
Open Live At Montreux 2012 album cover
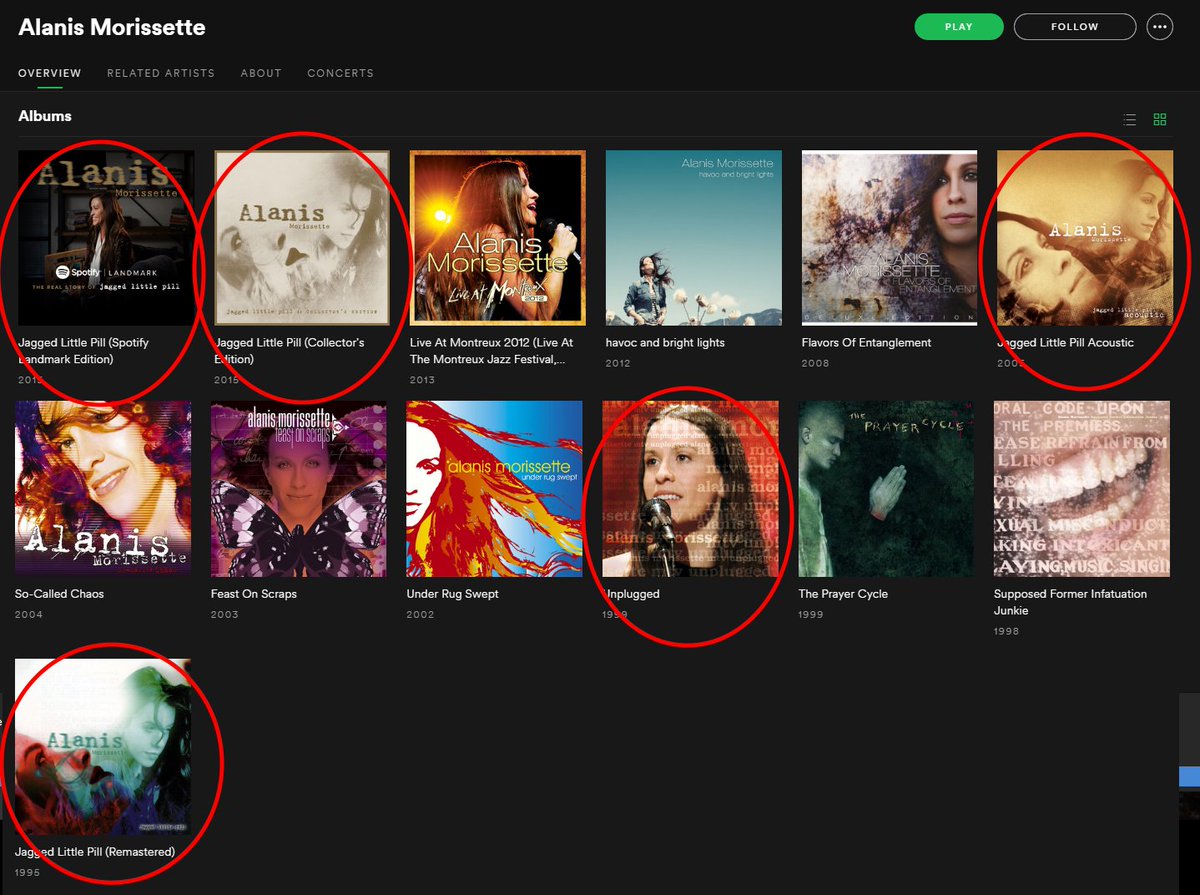(498, 238)
